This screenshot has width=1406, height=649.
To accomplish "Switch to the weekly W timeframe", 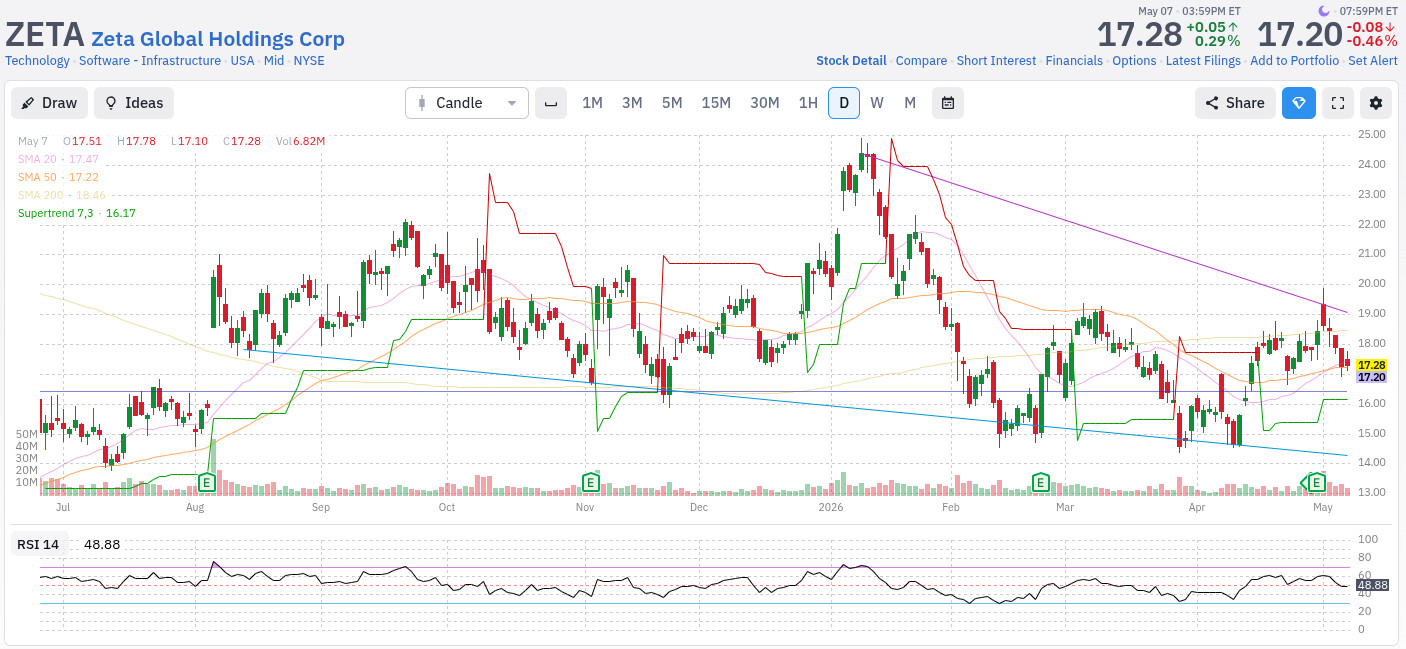I will click(877, 103).
